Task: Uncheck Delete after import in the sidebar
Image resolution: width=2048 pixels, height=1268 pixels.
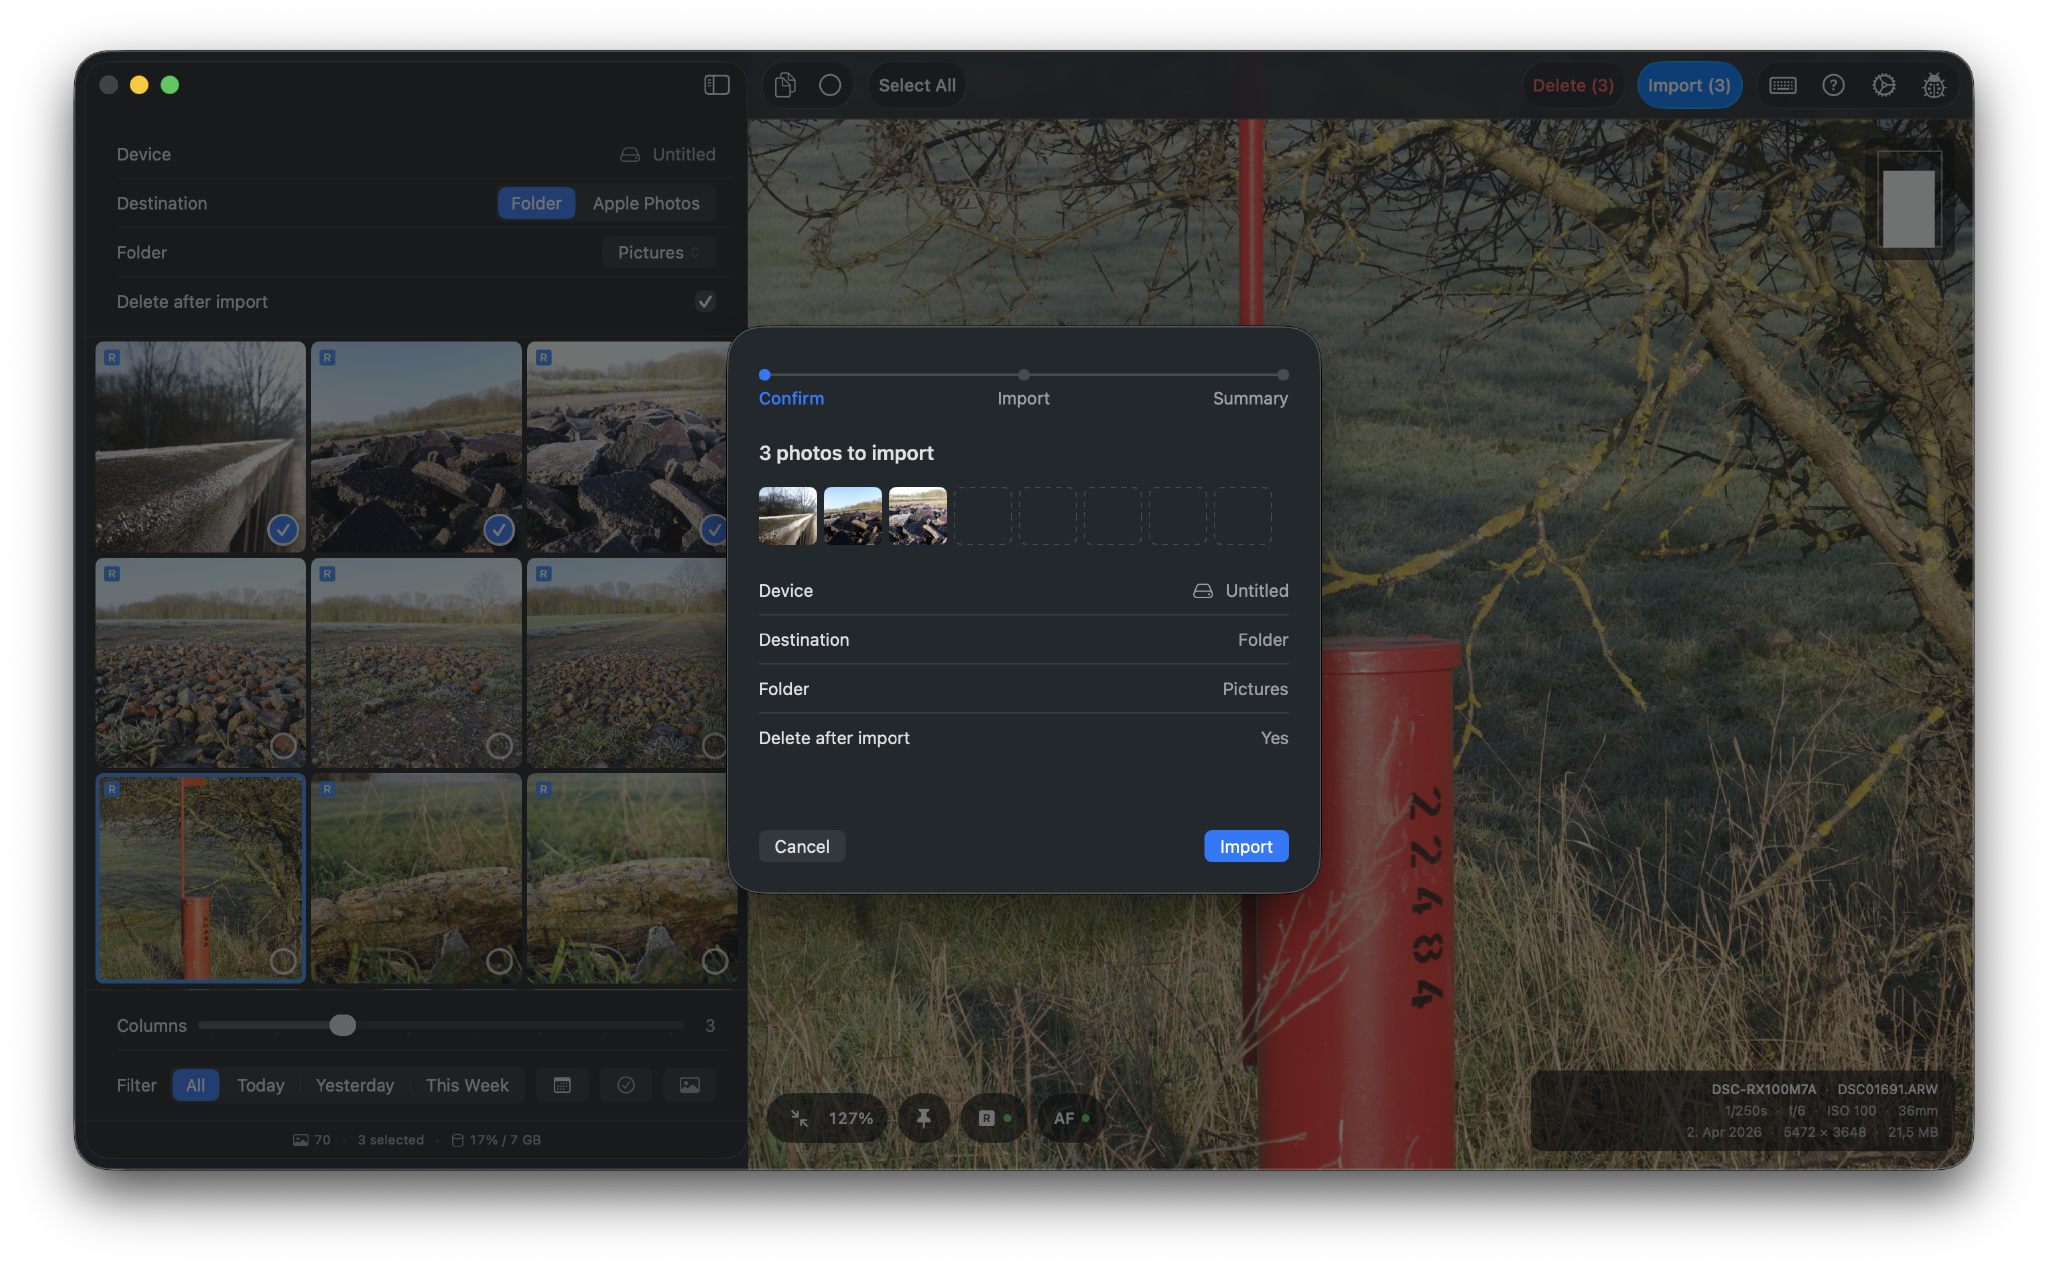Action: click(x=705, y=301)
